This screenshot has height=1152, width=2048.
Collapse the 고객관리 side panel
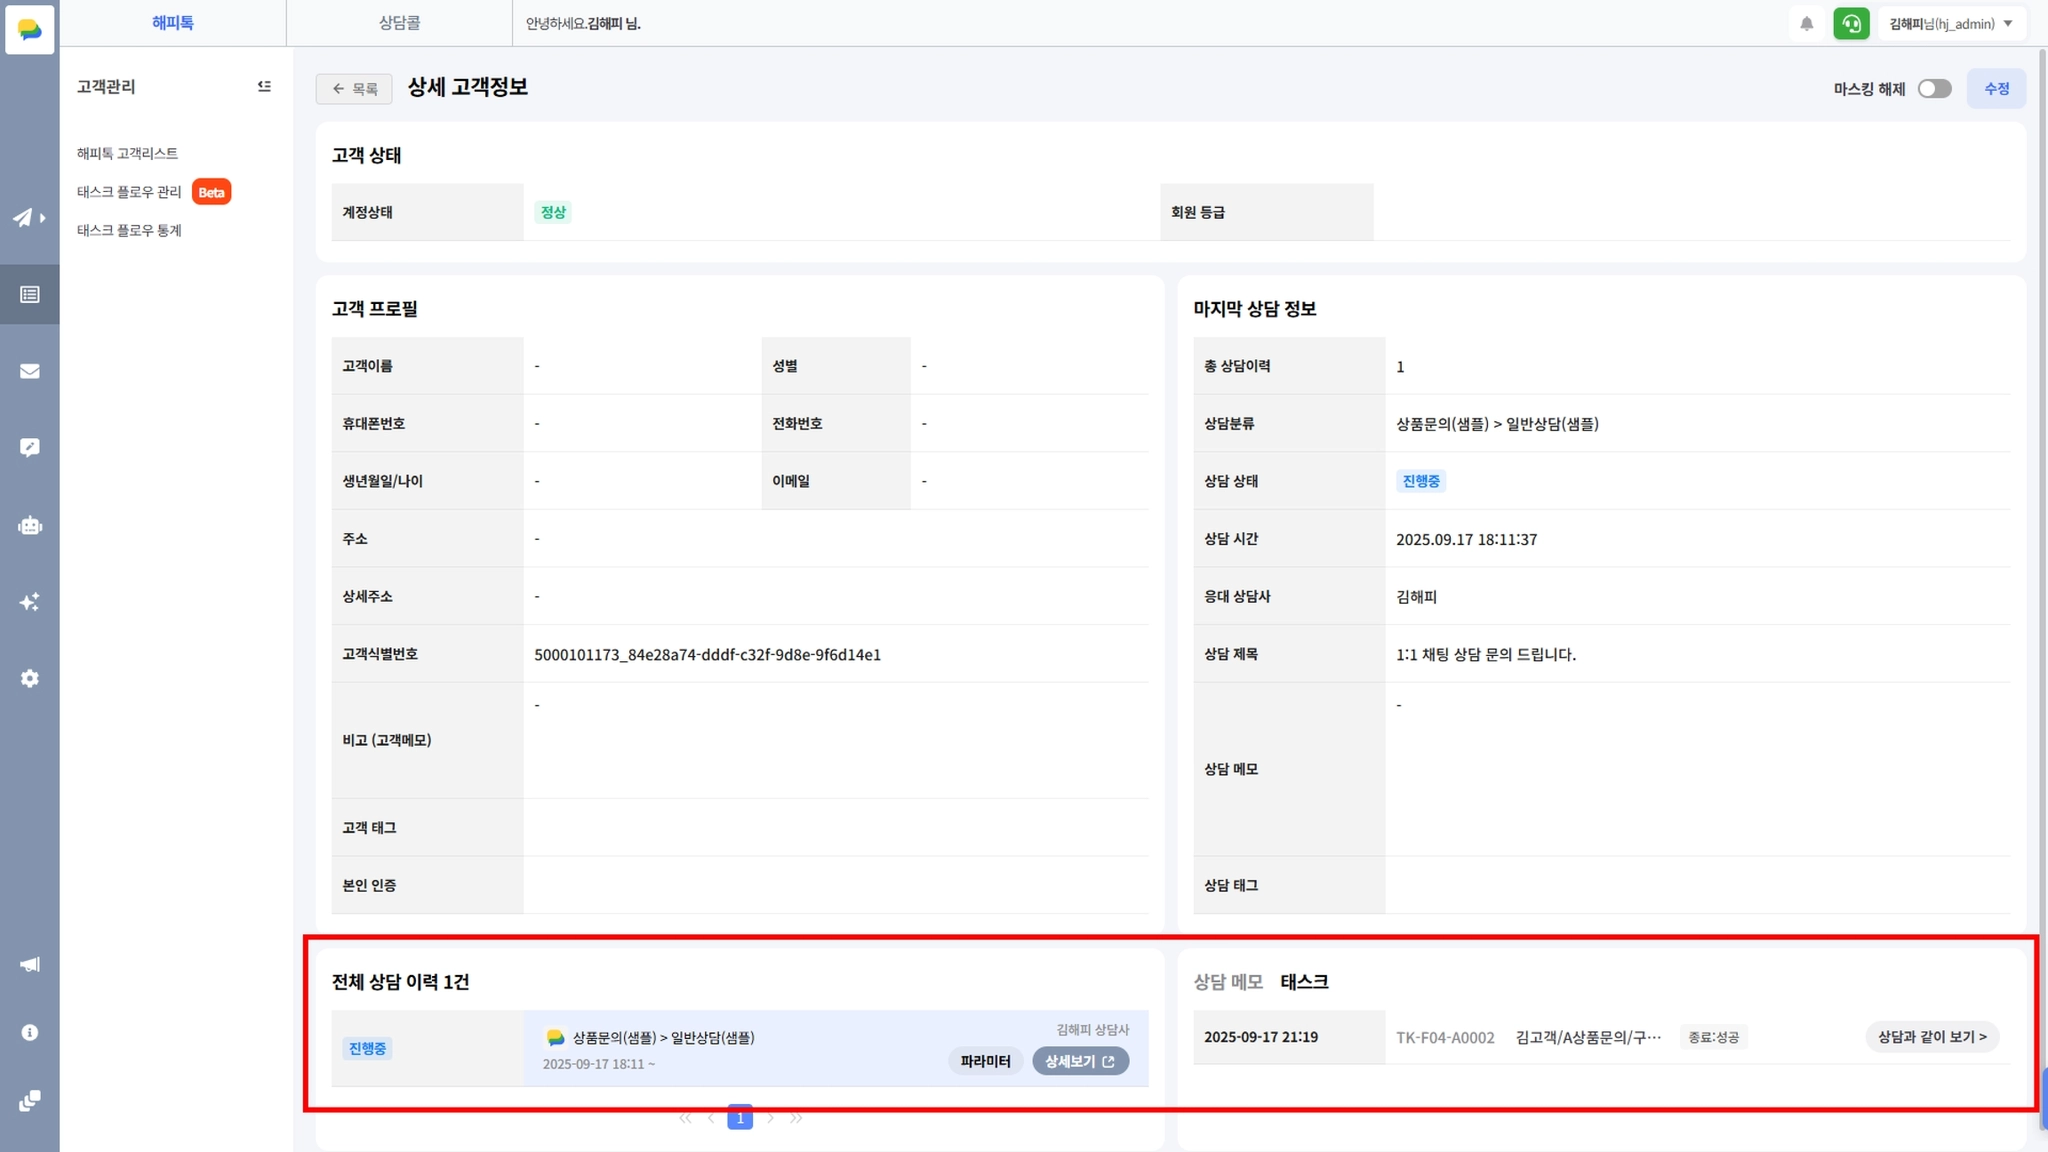pyautogui.click(x=264, y=87)
